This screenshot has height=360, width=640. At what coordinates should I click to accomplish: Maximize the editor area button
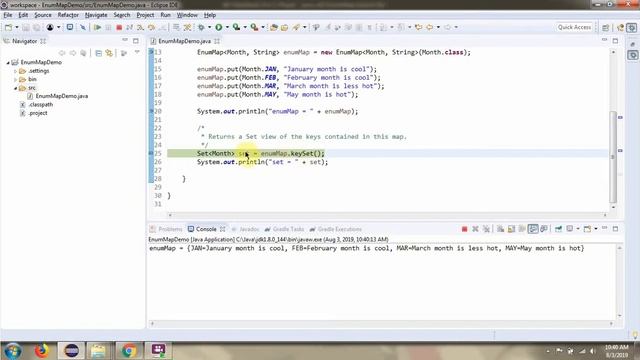pyautogui.click(x=615, y=41)
